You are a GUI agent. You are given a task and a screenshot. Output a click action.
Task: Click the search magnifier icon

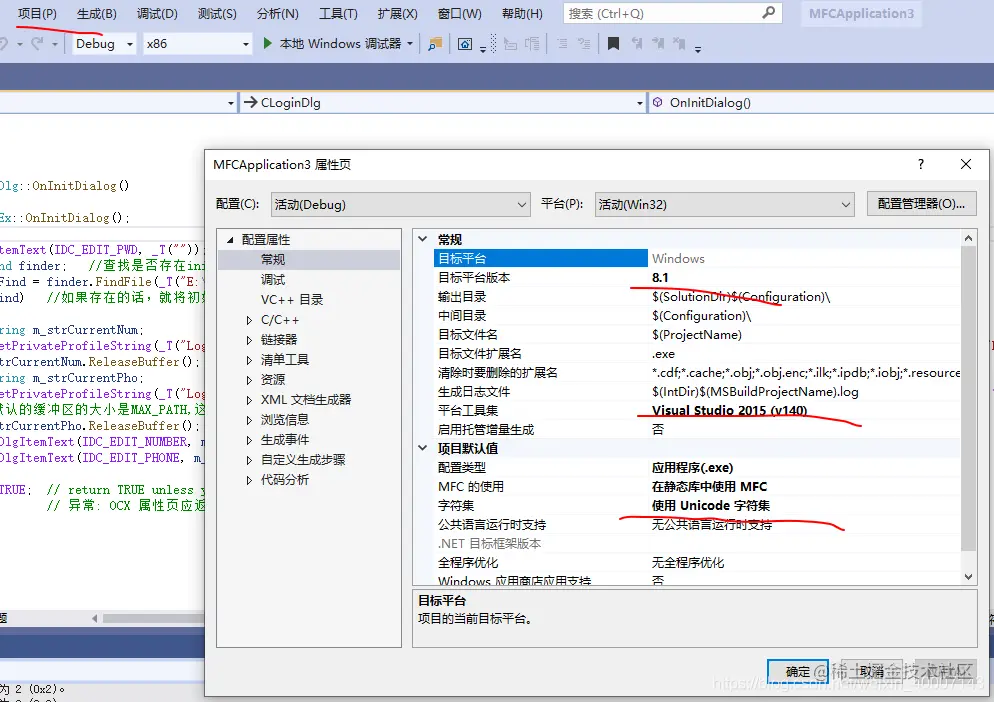point(768,13)
